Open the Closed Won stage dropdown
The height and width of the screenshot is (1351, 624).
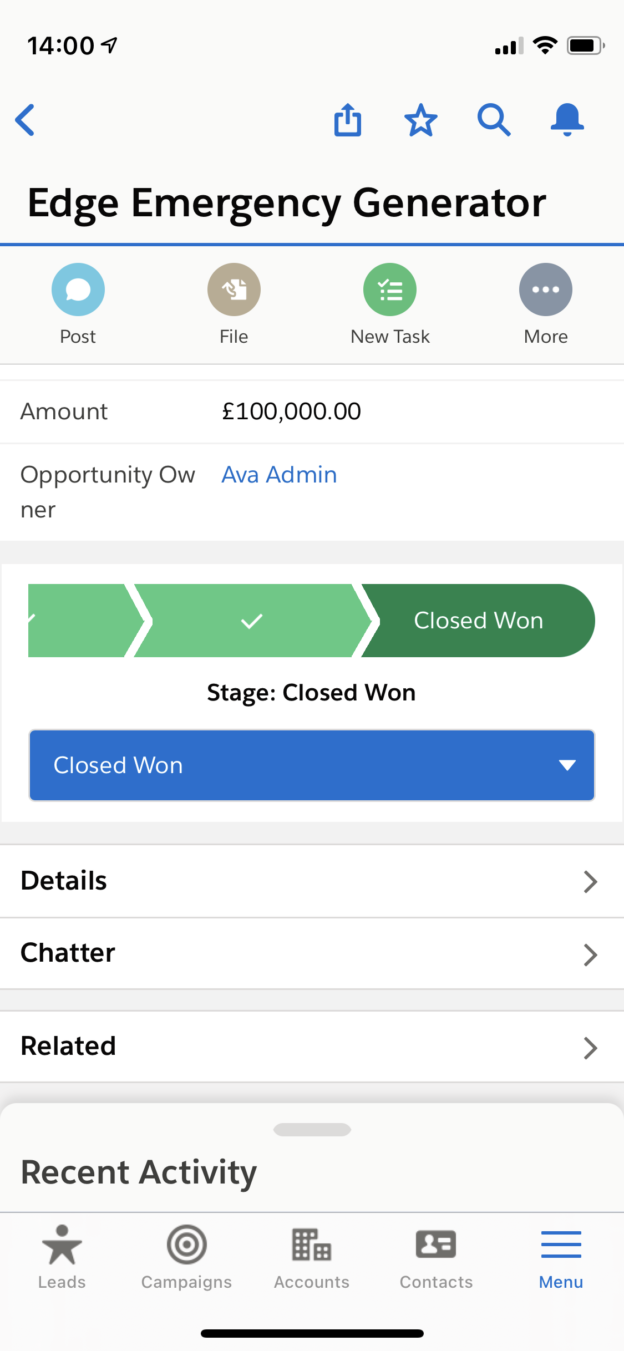(x=312, y=765)
